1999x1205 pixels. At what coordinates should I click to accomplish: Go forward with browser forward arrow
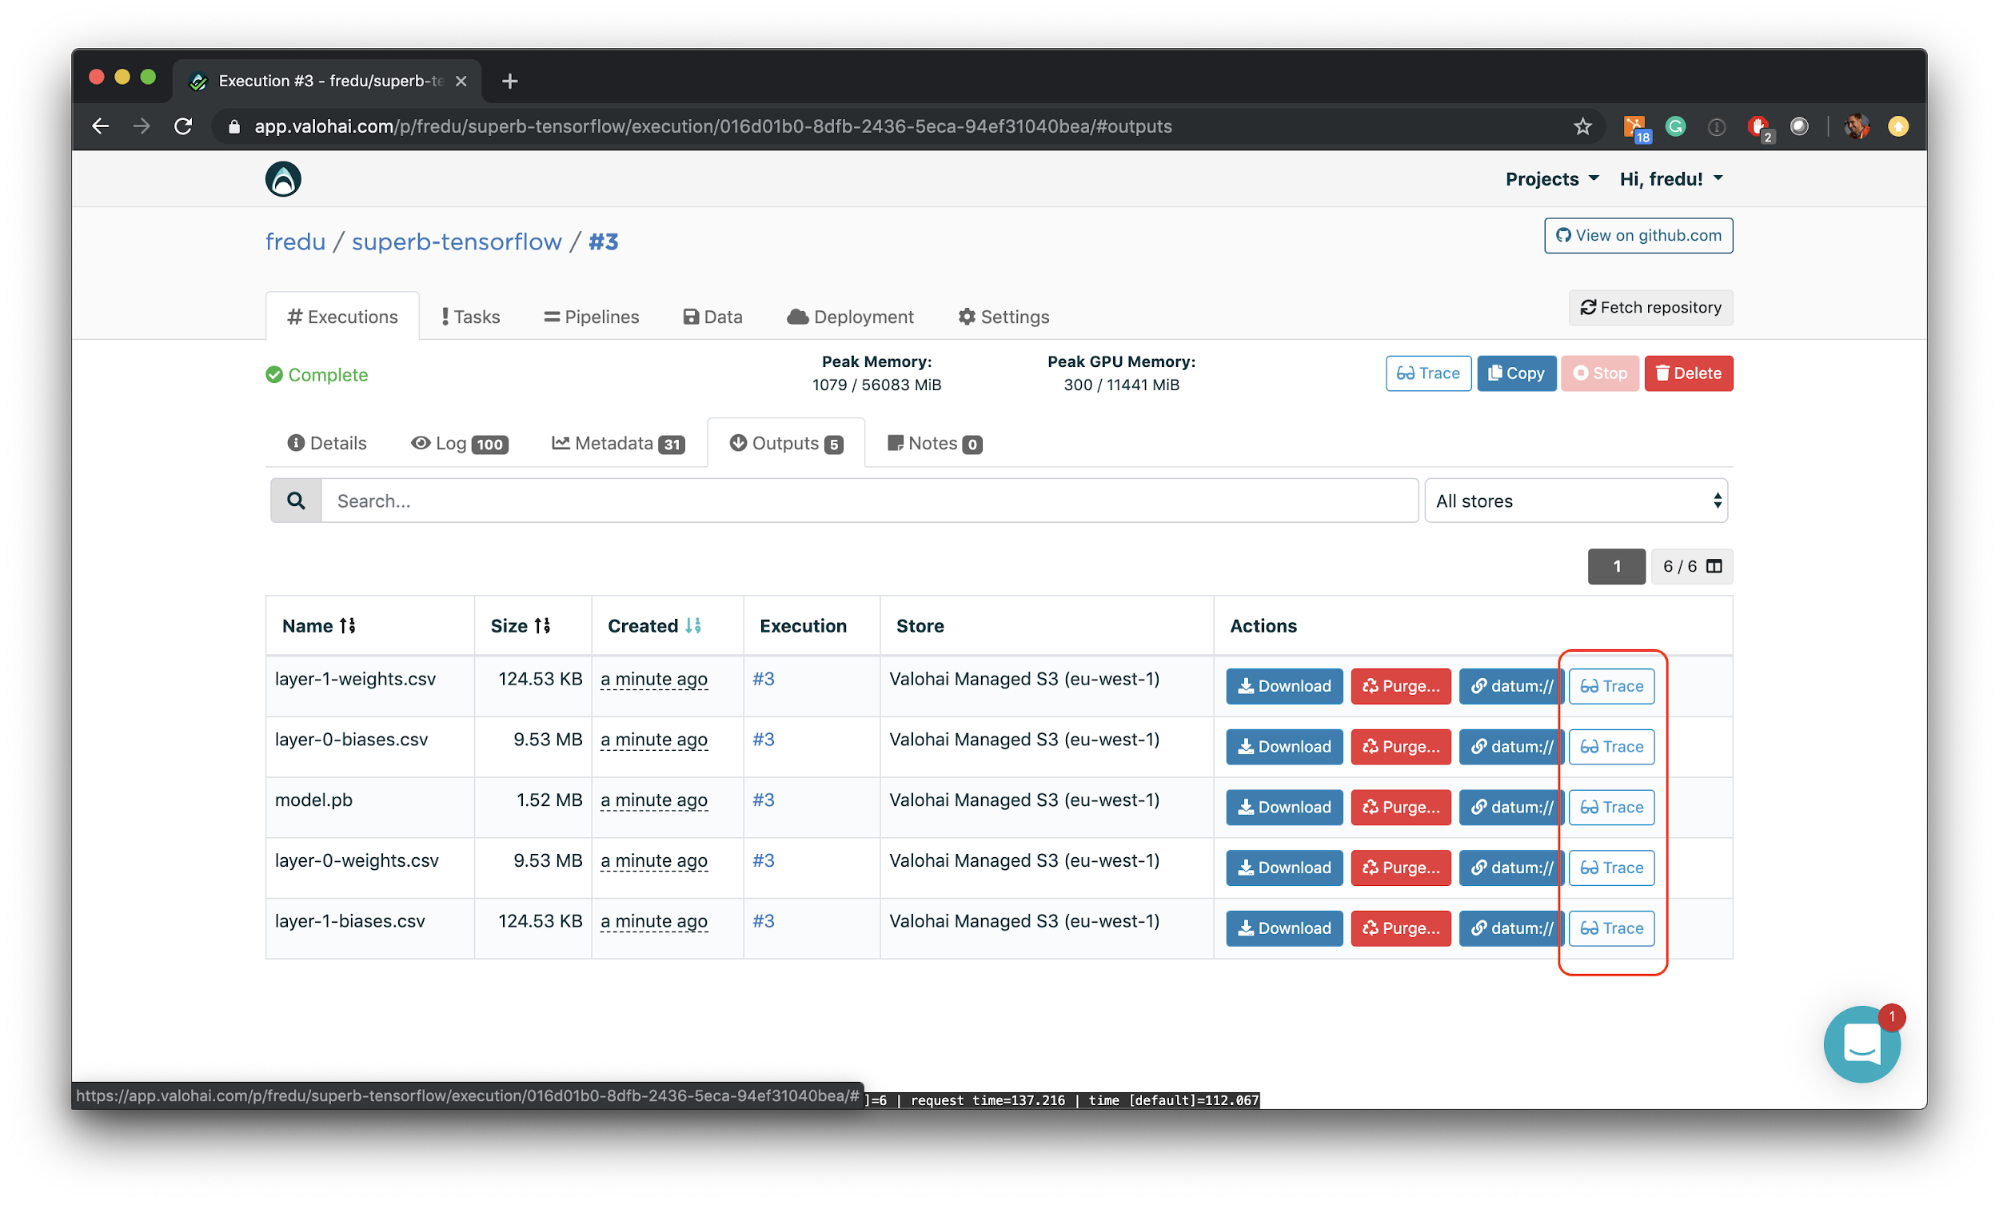(141, 126)
